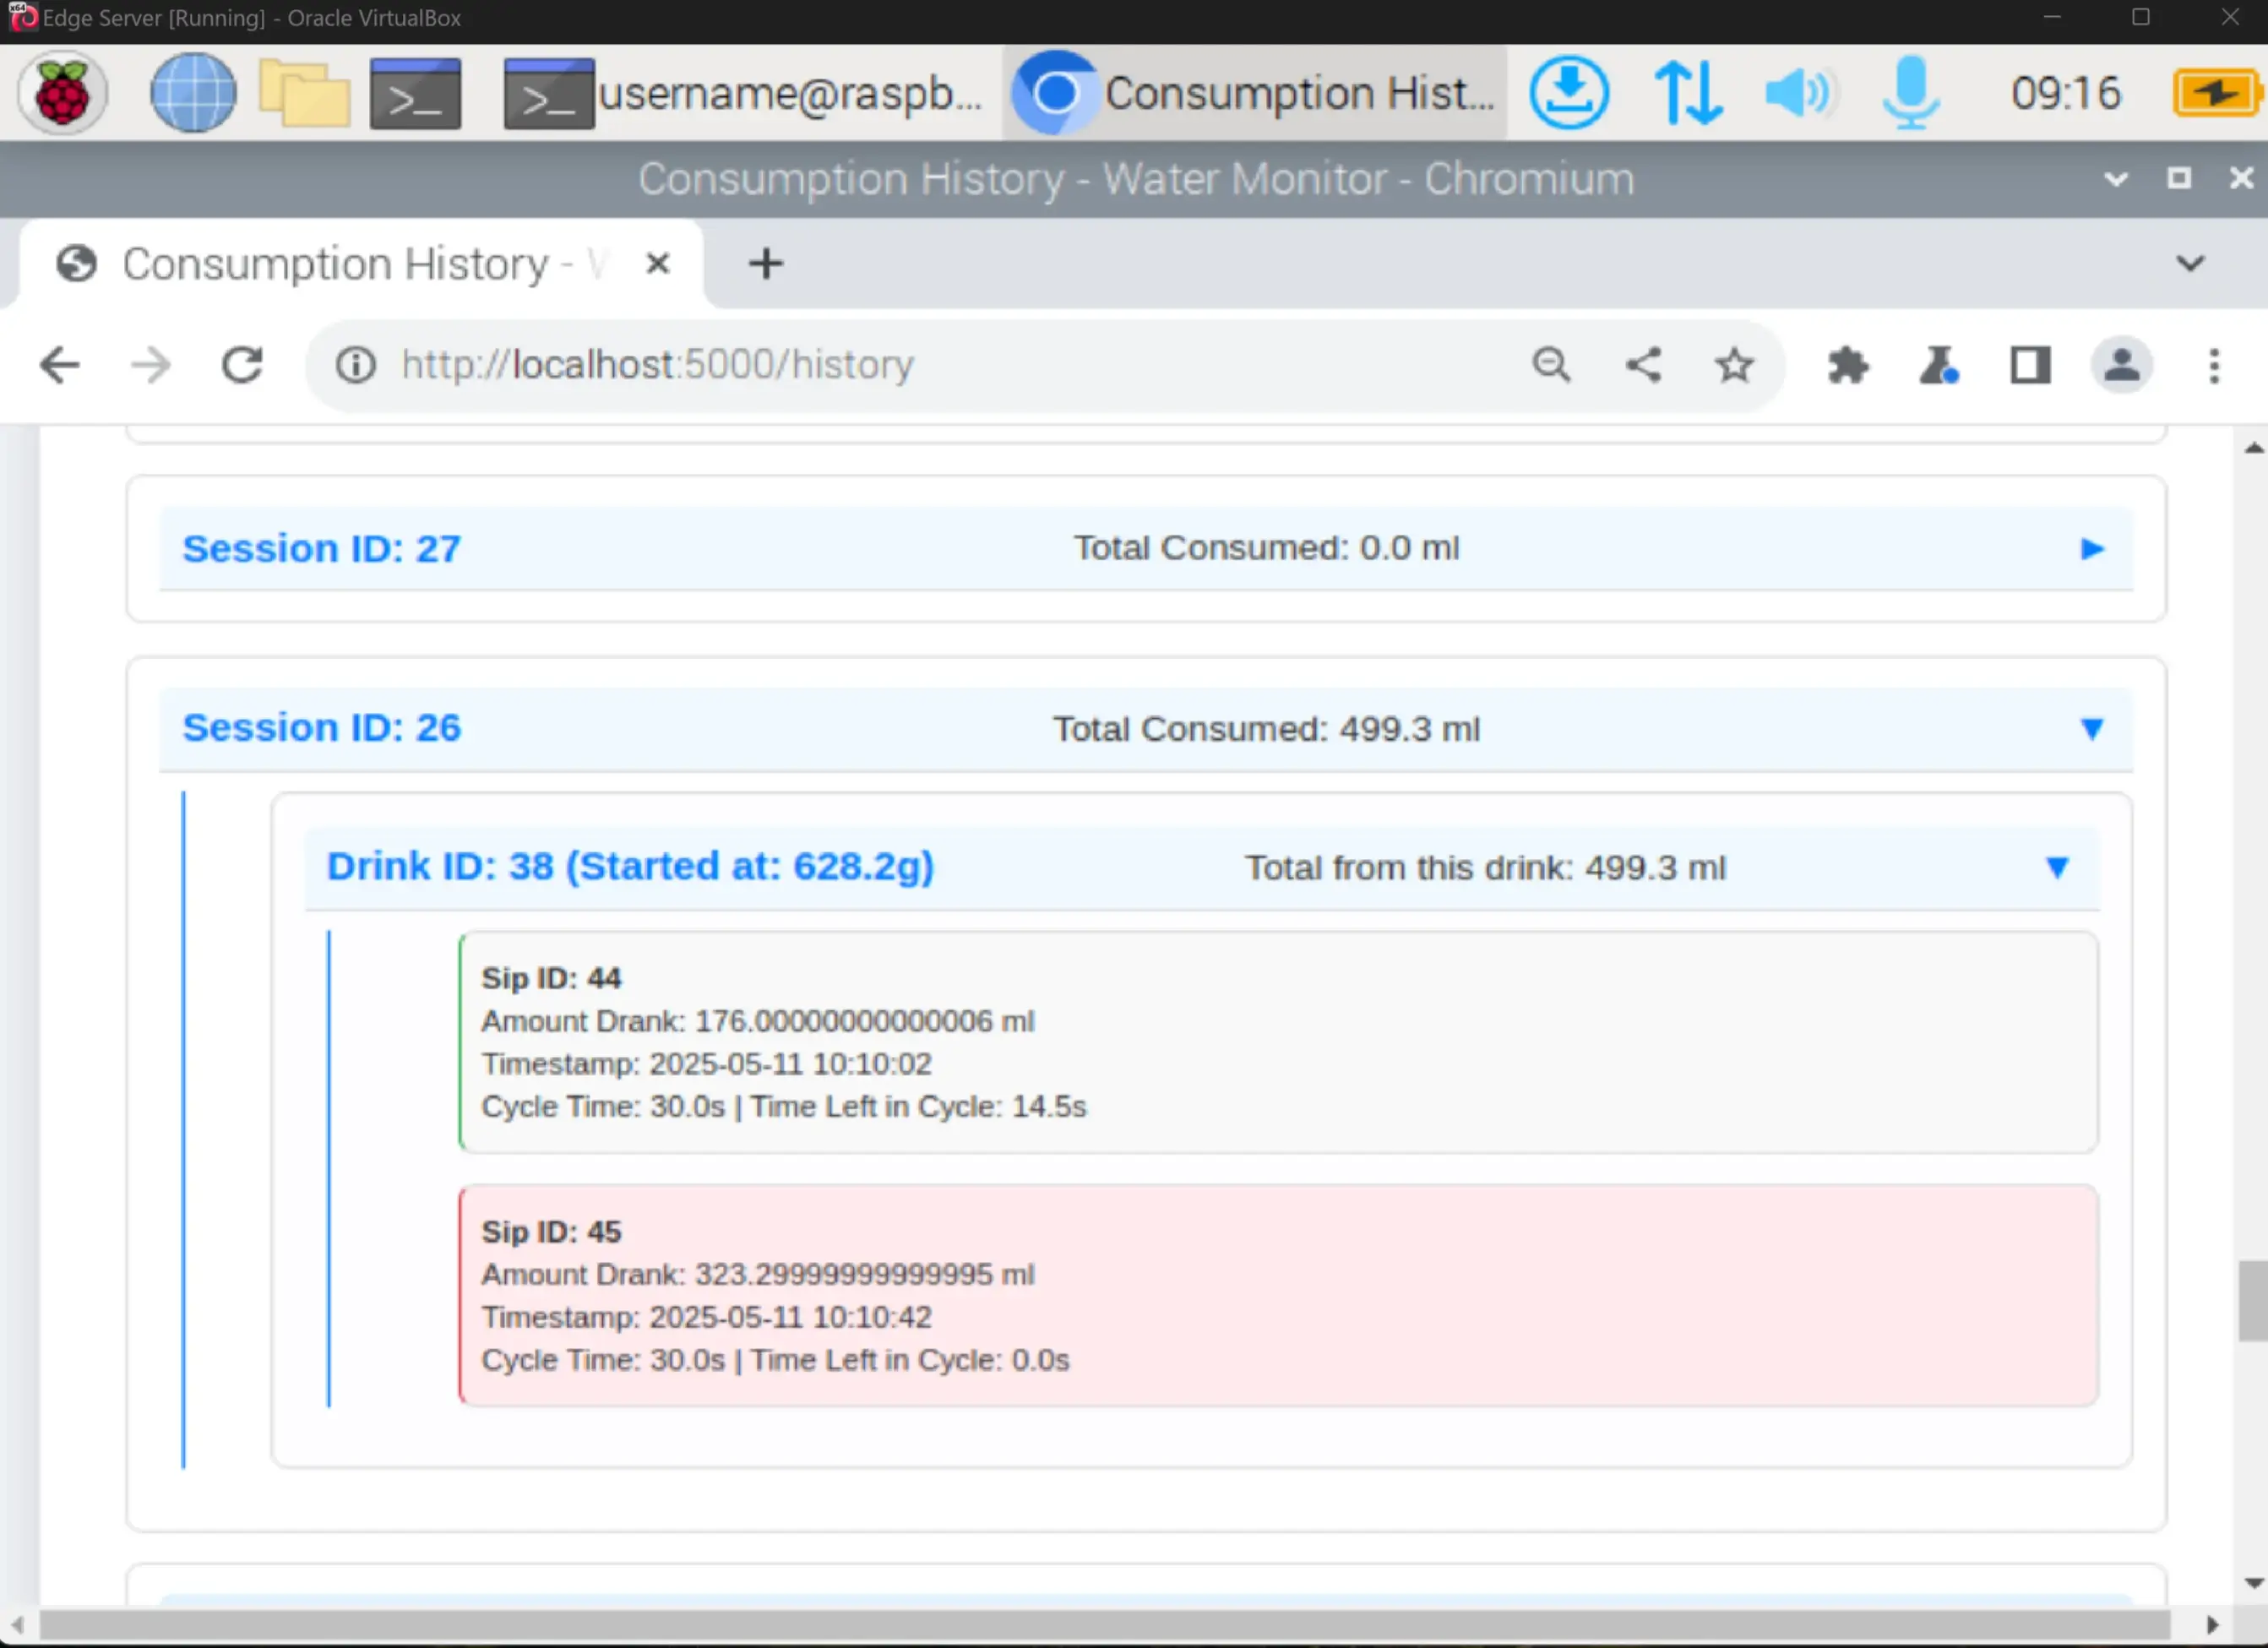
Task: Open the extensions puzzle icon
Action: (x=1847, y=365)
